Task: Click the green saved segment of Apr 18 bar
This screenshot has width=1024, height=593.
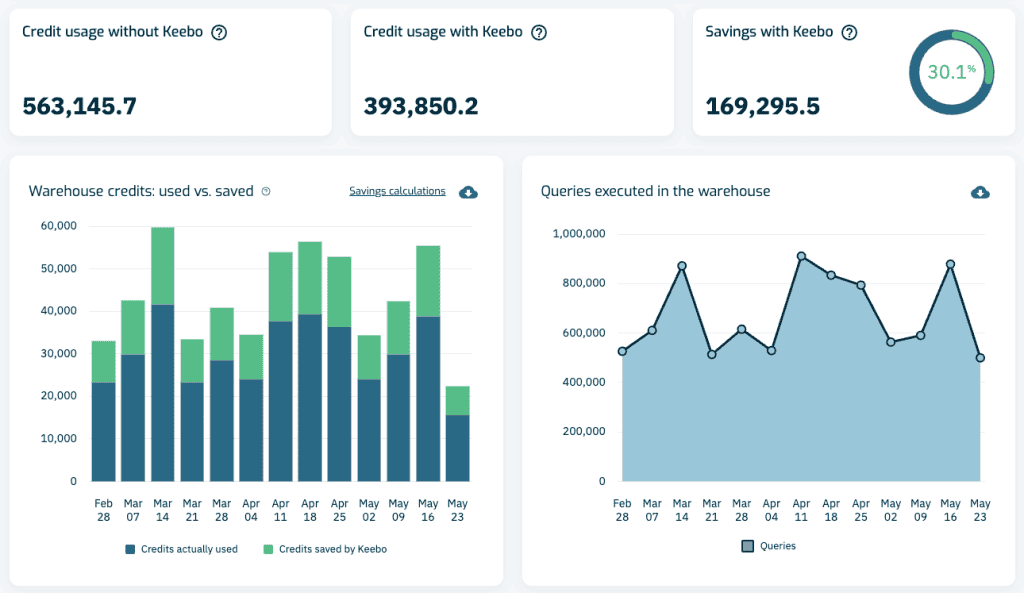Action: coord(310,278)
